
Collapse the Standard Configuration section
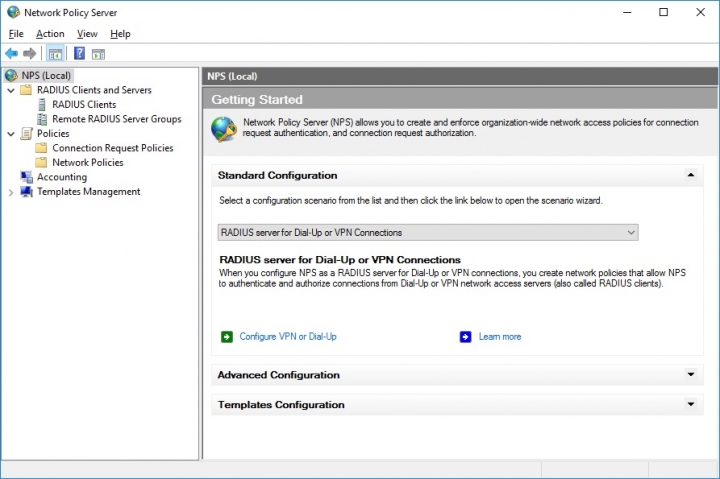(690, 175)
